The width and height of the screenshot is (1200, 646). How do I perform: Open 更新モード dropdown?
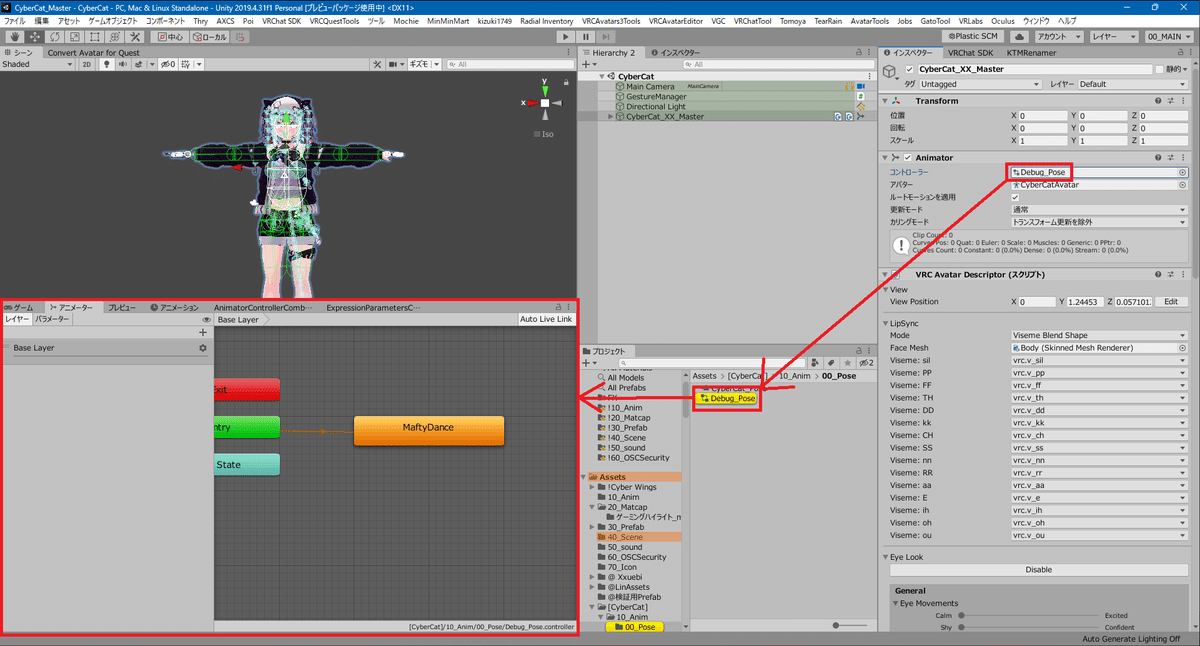click(x=1099, y=210)
